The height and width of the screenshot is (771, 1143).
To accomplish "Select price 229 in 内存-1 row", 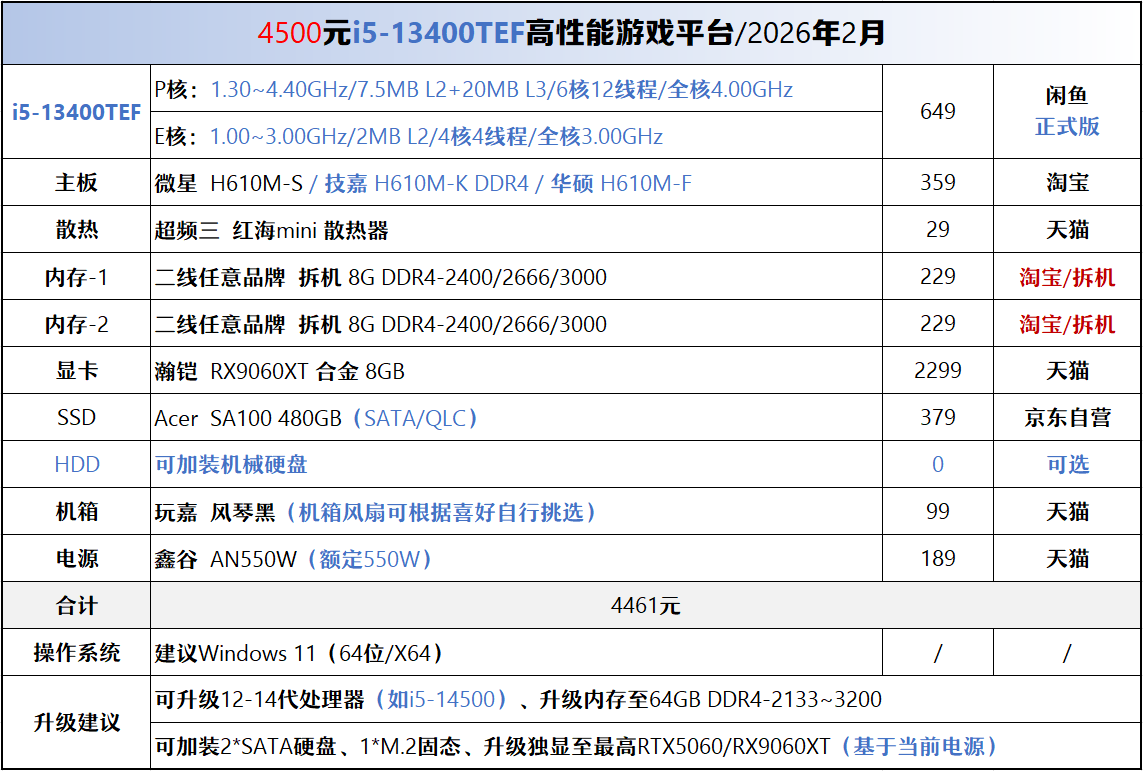I will (x=937, y=276).
